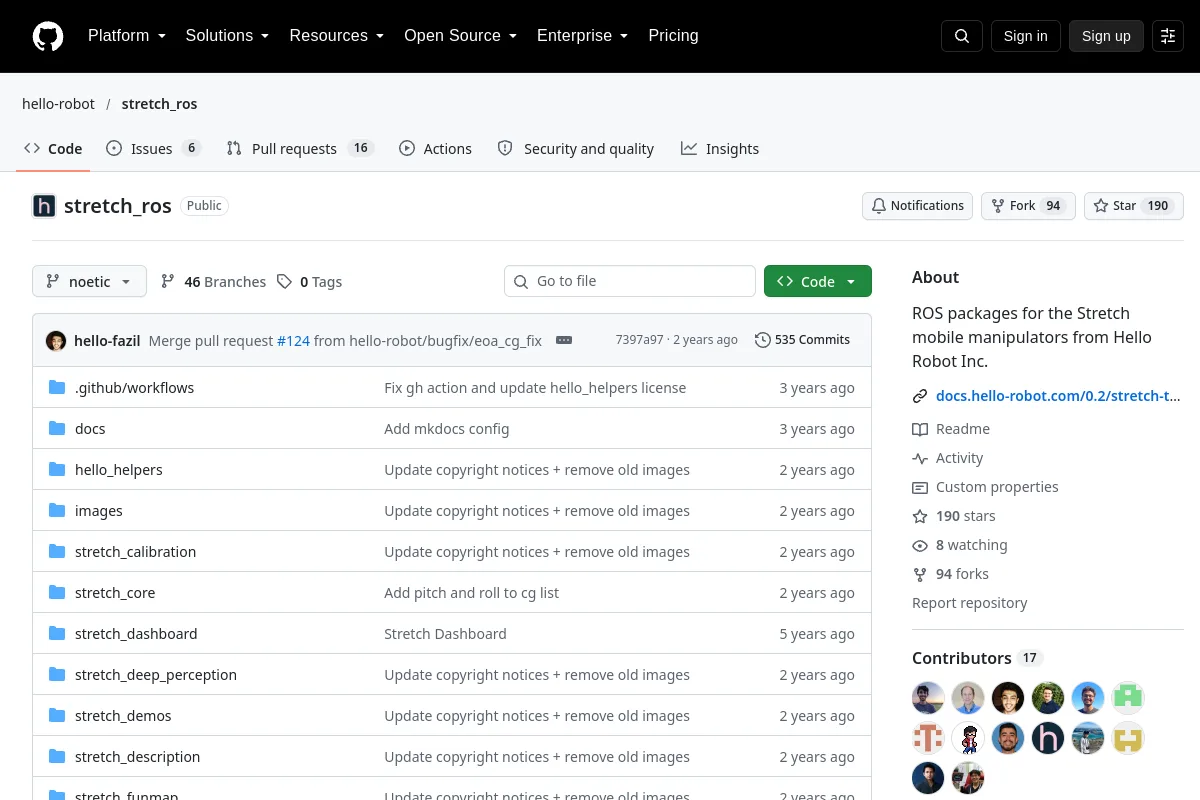Click the docs folder icon
1200x800 pixels.
click(57, 429)
